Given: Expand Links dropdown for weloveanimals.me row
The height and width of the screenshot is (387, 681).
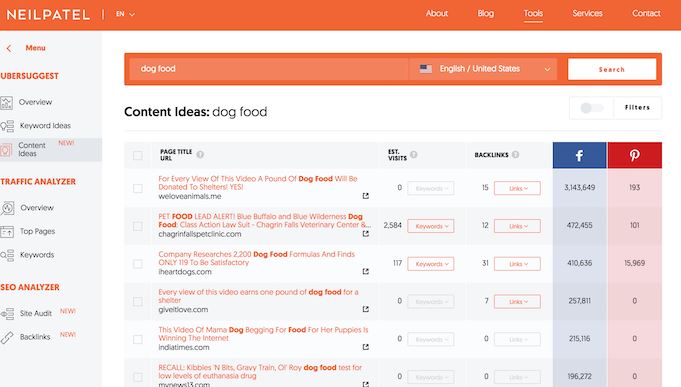Looking at the screenshot, I should [x=517, y=189].
